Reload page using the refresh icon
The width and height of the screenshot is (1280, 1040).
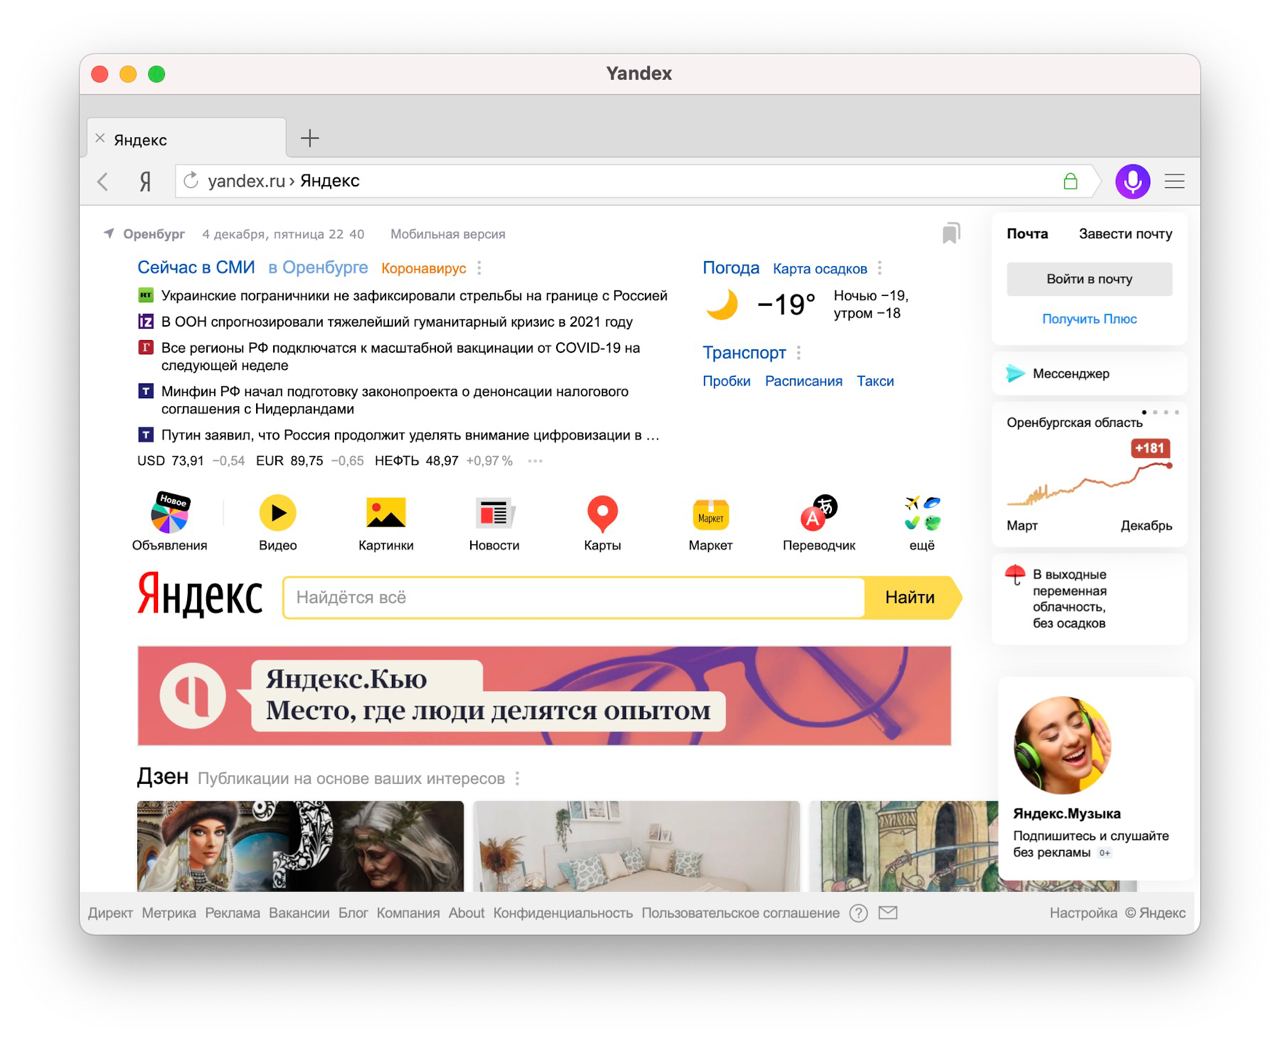191,180
